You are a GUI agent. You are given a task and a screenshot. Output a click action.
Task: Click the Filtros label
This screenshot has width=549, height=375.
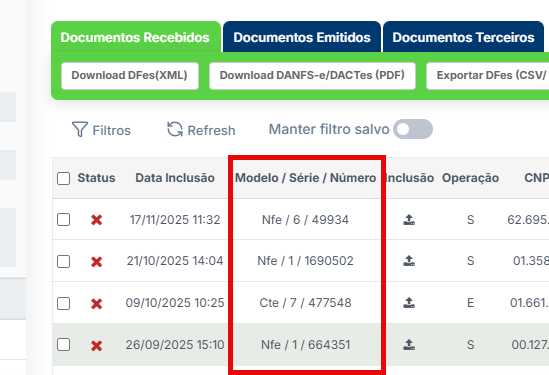pos(111,131)
